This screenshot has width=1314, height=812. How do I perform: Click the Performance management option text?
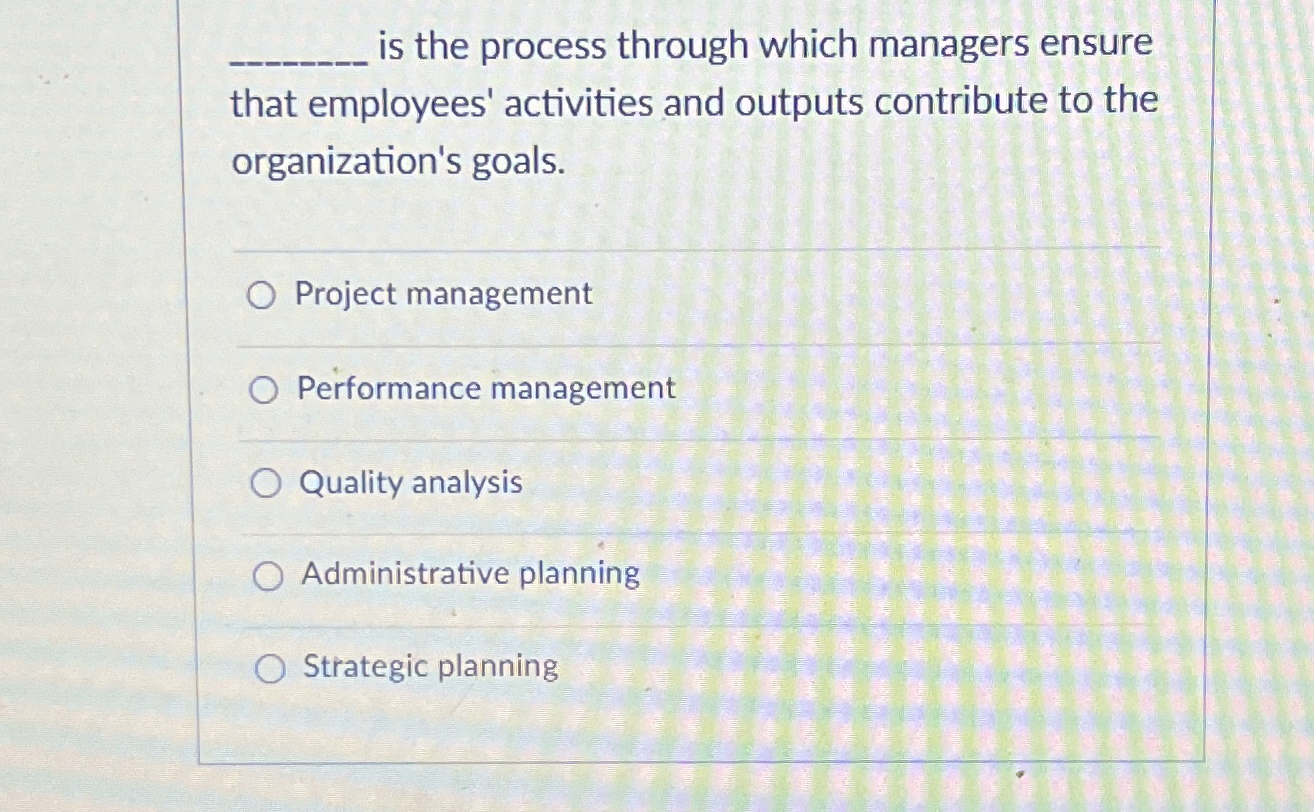pos(484,389)
